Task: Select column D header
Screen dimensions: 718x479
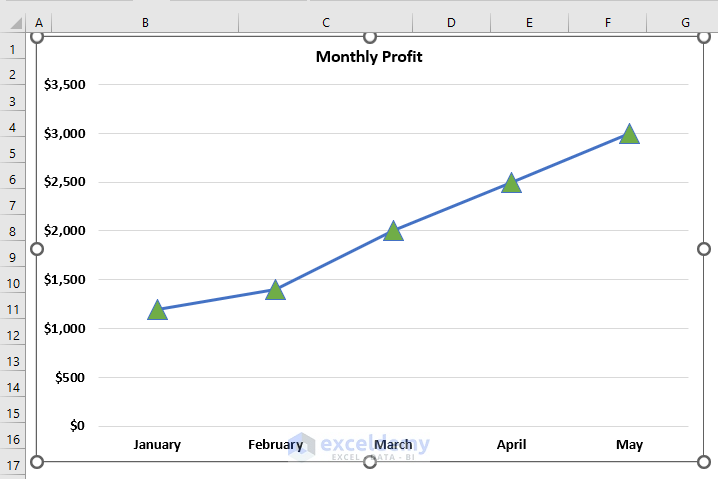Action: [x=451, y=22]
